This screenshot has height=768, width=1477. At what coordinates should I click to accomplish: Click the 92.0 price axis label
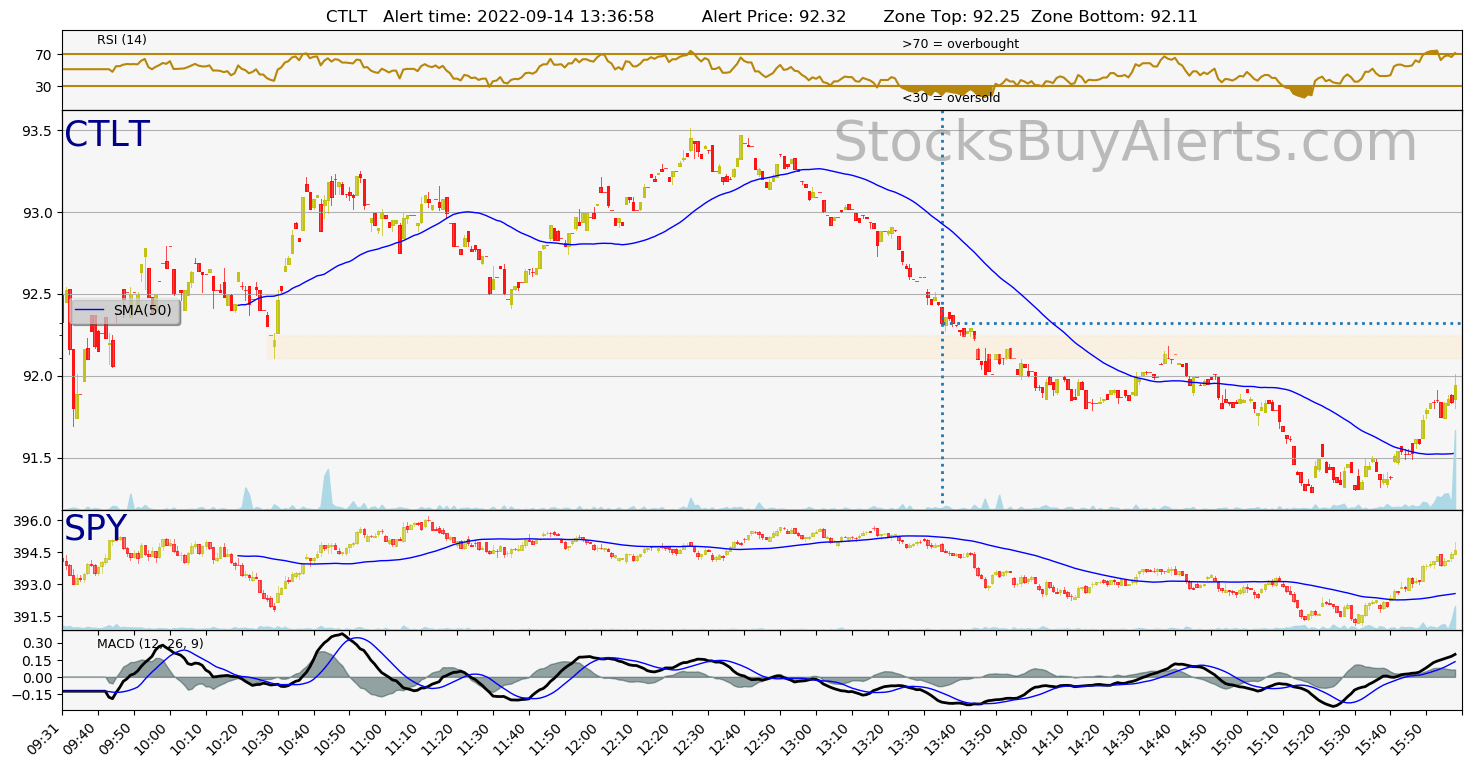[x=38, y=376]
